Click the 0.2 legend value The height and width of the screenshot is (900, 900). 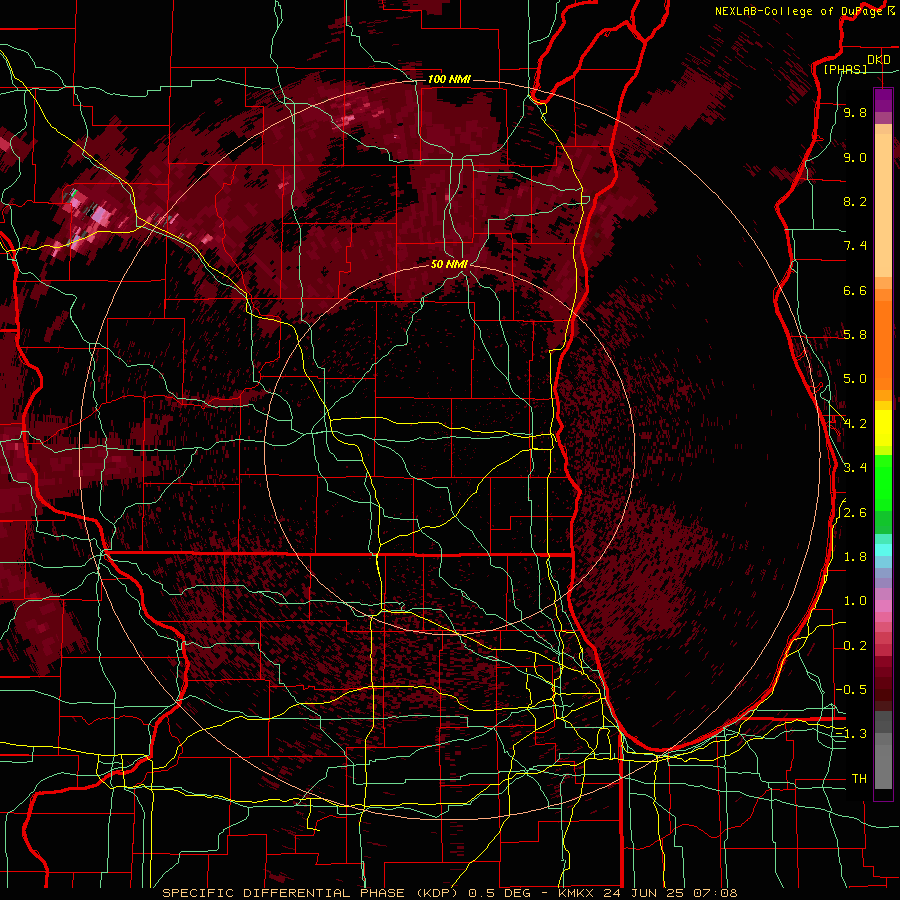pyautogui.click(x=855, y=646)
